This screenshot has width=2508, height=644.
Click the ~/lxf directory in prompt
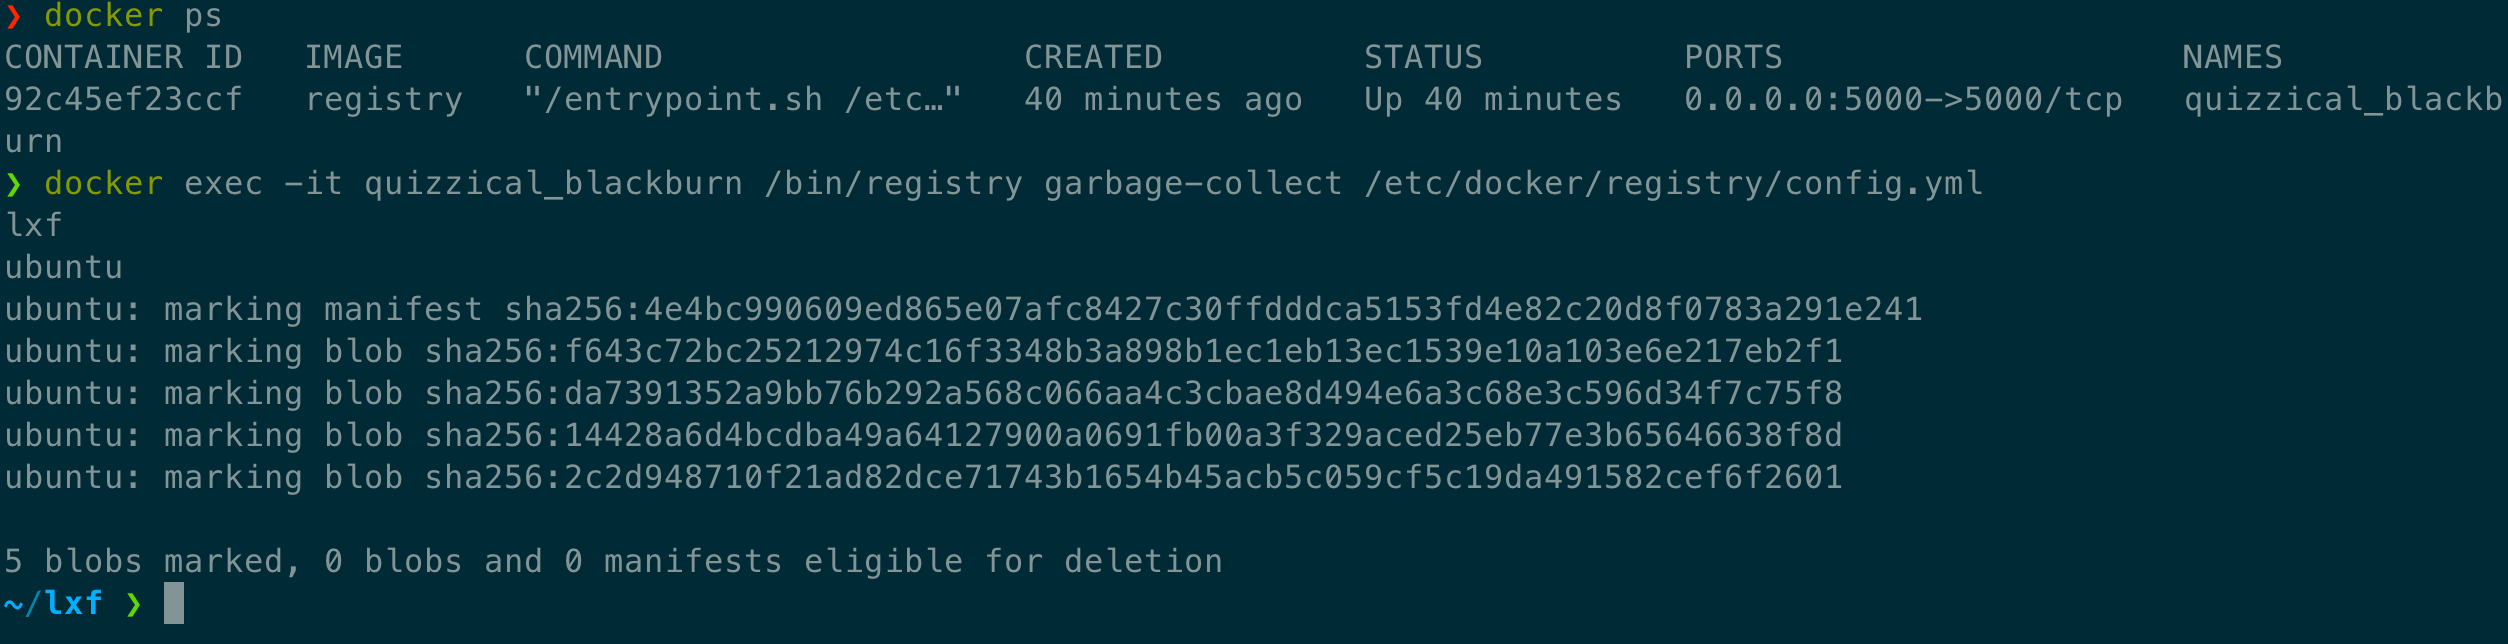pos(53,603)
